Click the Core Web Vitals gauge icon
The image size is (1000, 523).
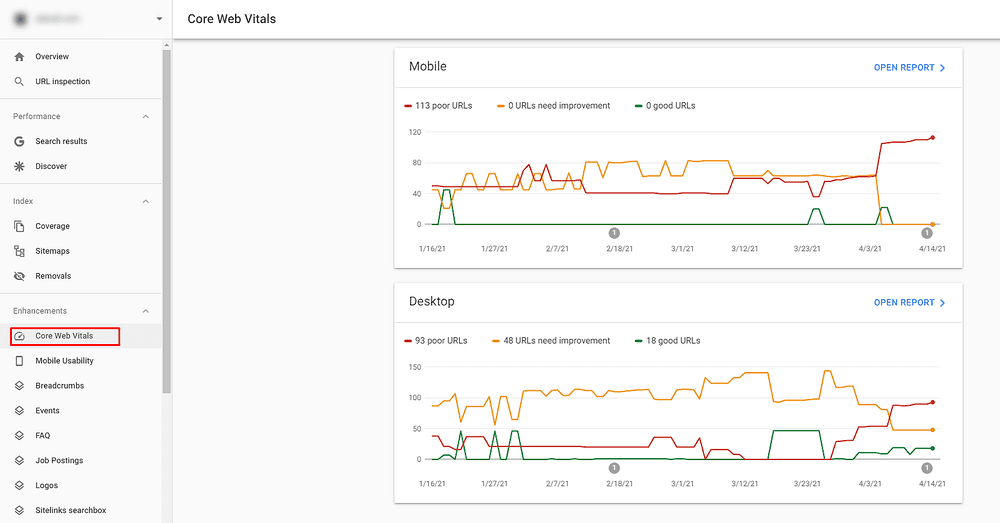(19, 336)
